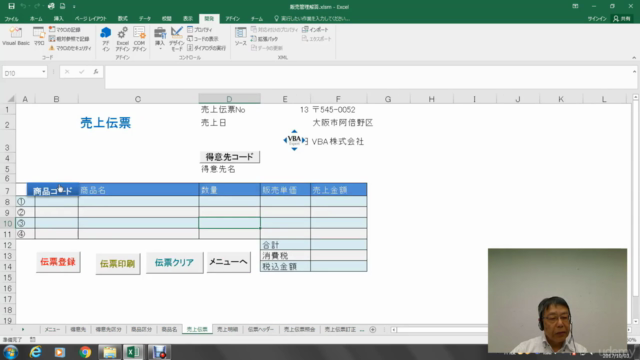Save the workbook from quick access toolbar
This screenshot has height=360, width=640.
click(x=11, y=6)
